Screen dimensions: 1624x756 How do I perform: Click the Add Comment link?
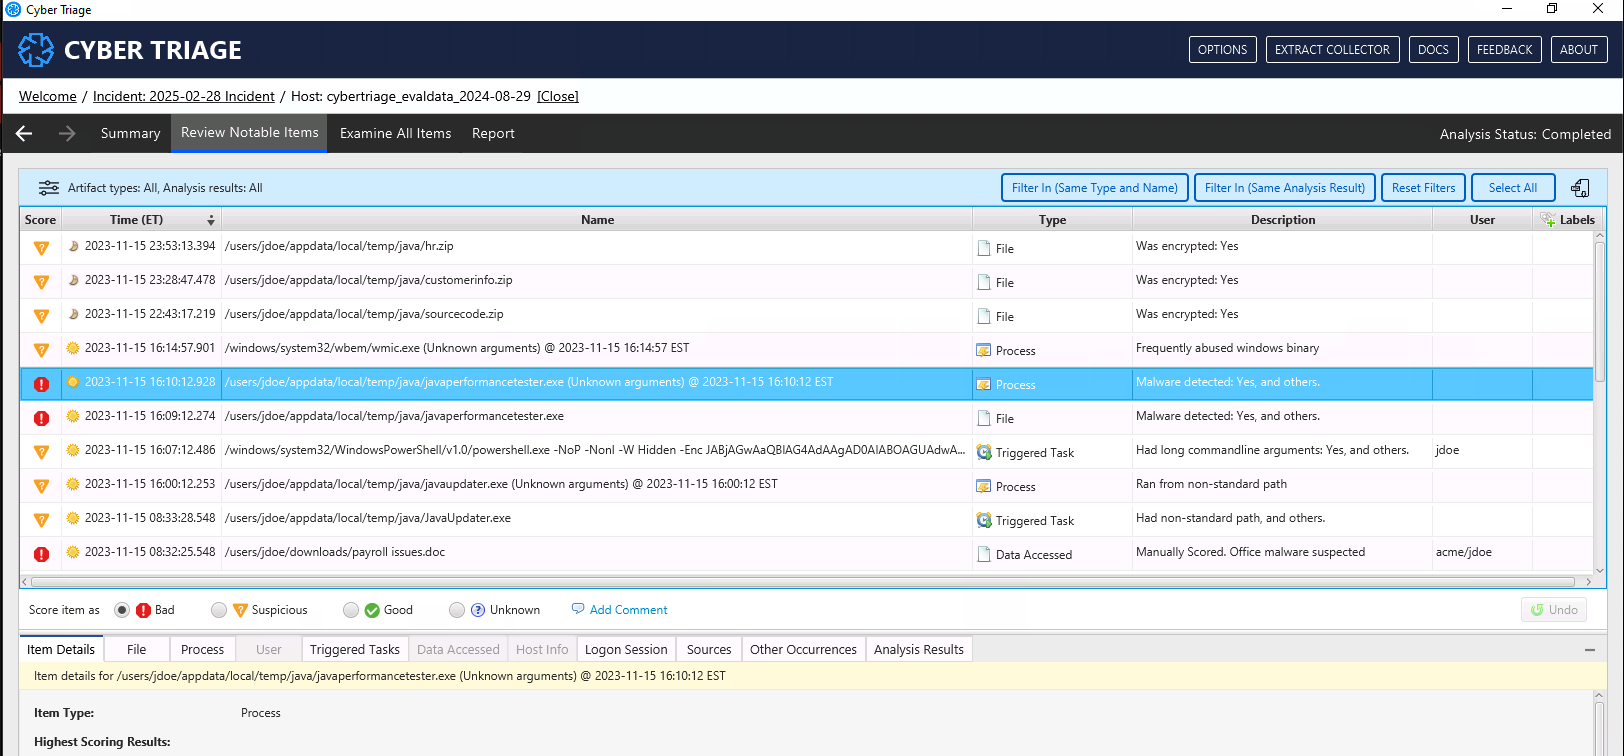(x=628, y=610)
